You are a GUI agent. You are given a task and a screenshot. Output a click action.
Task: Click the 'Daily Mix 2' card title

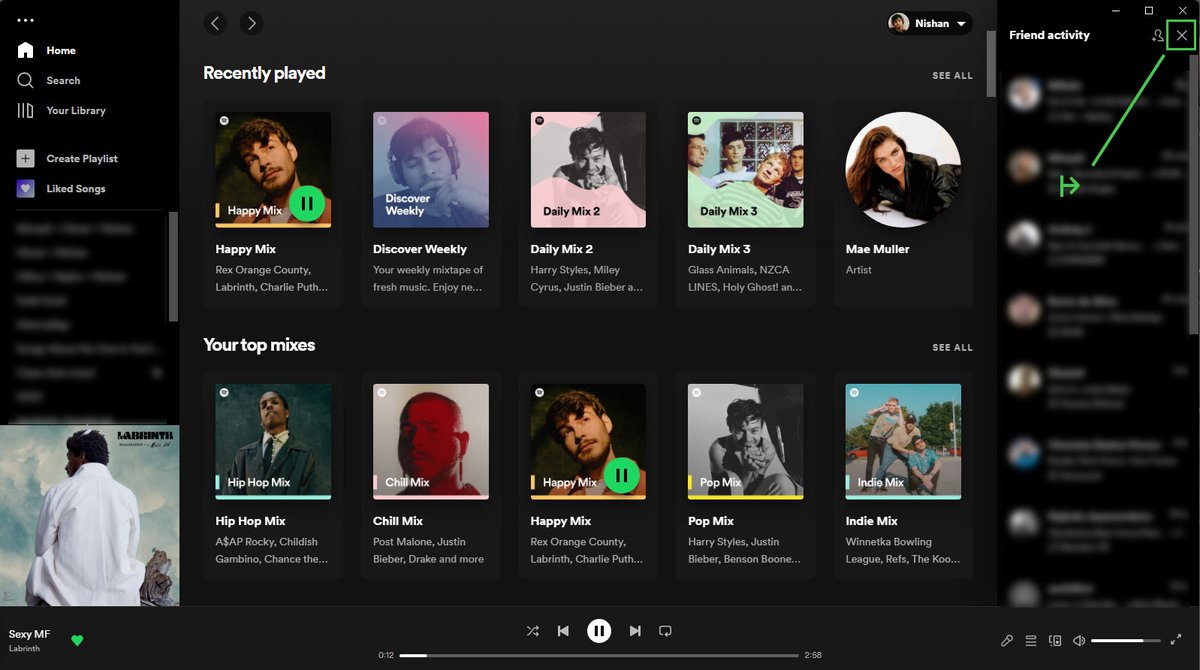pyautogui.click(x=562, y=249)
